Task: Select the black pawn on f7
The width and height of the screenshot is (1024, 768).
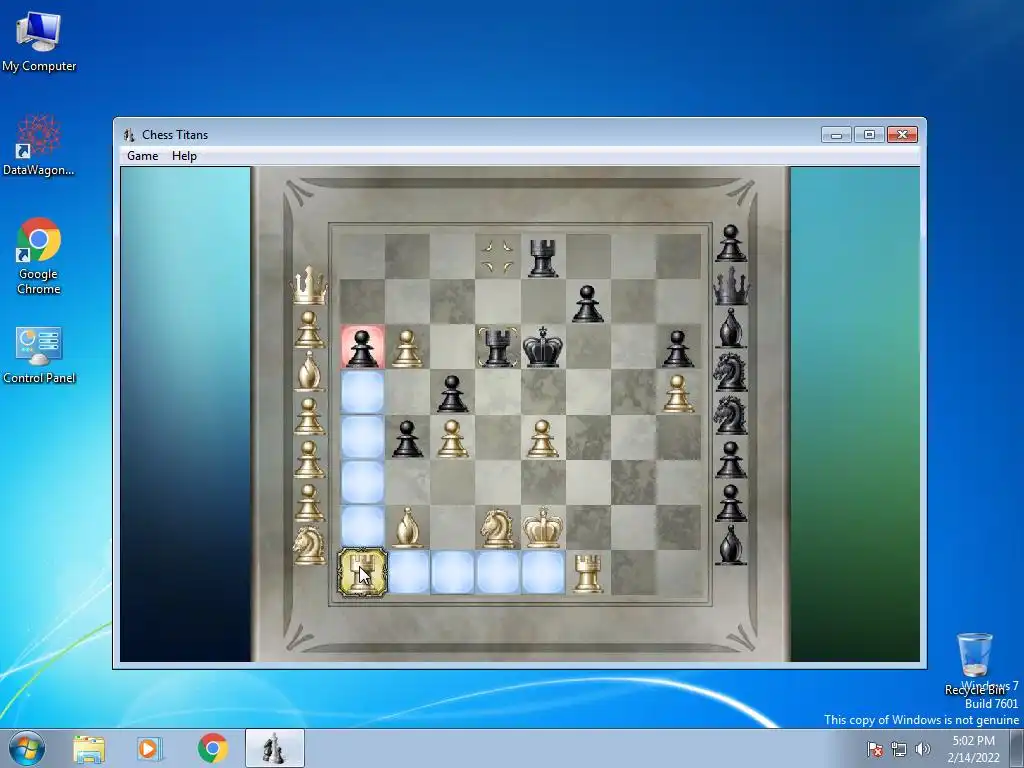Action: coord(588,303)
